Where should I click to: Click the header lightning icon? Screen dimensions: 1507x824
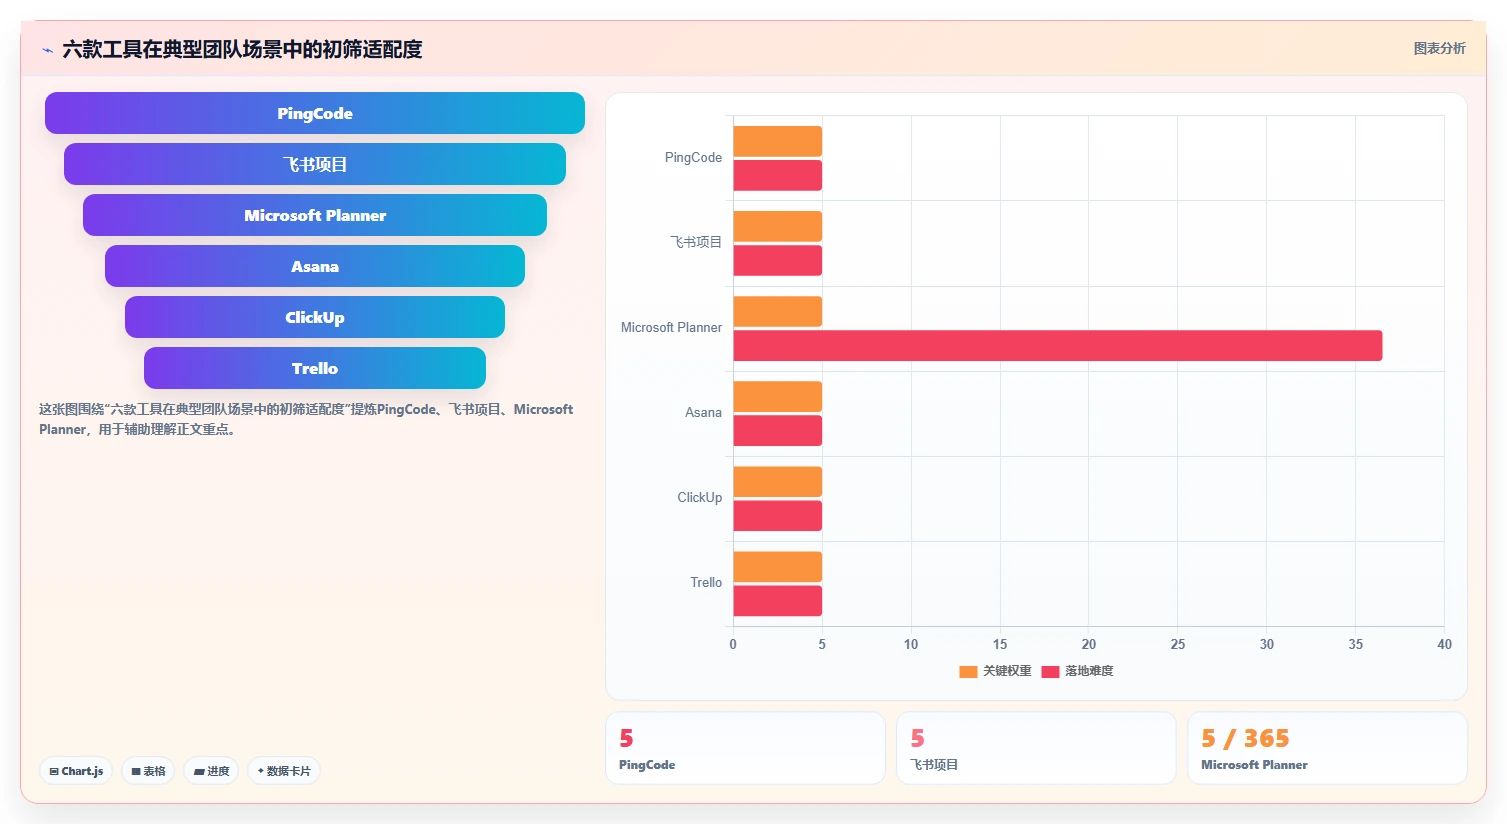tap(47, 50)
